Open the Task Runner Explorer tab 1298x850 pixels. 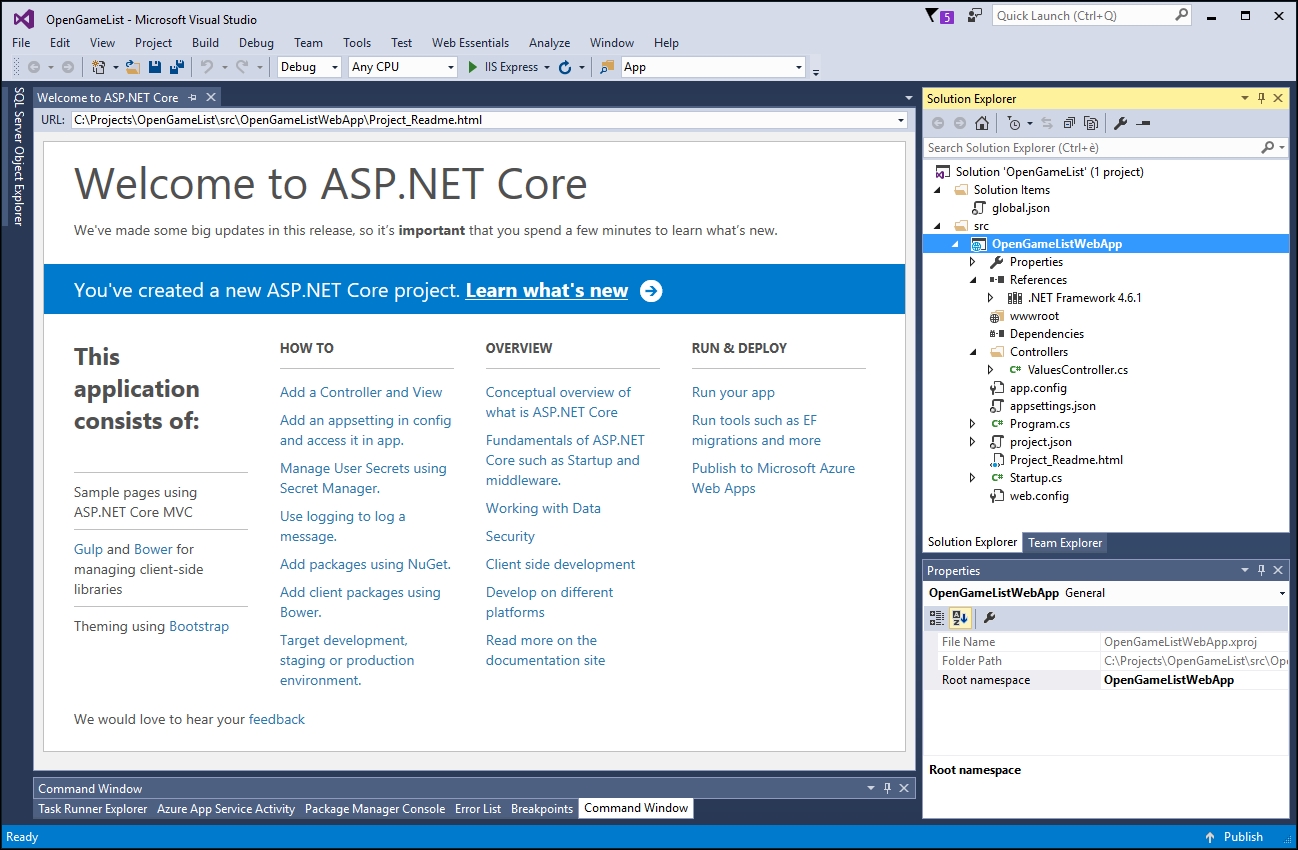coord(92,809)
